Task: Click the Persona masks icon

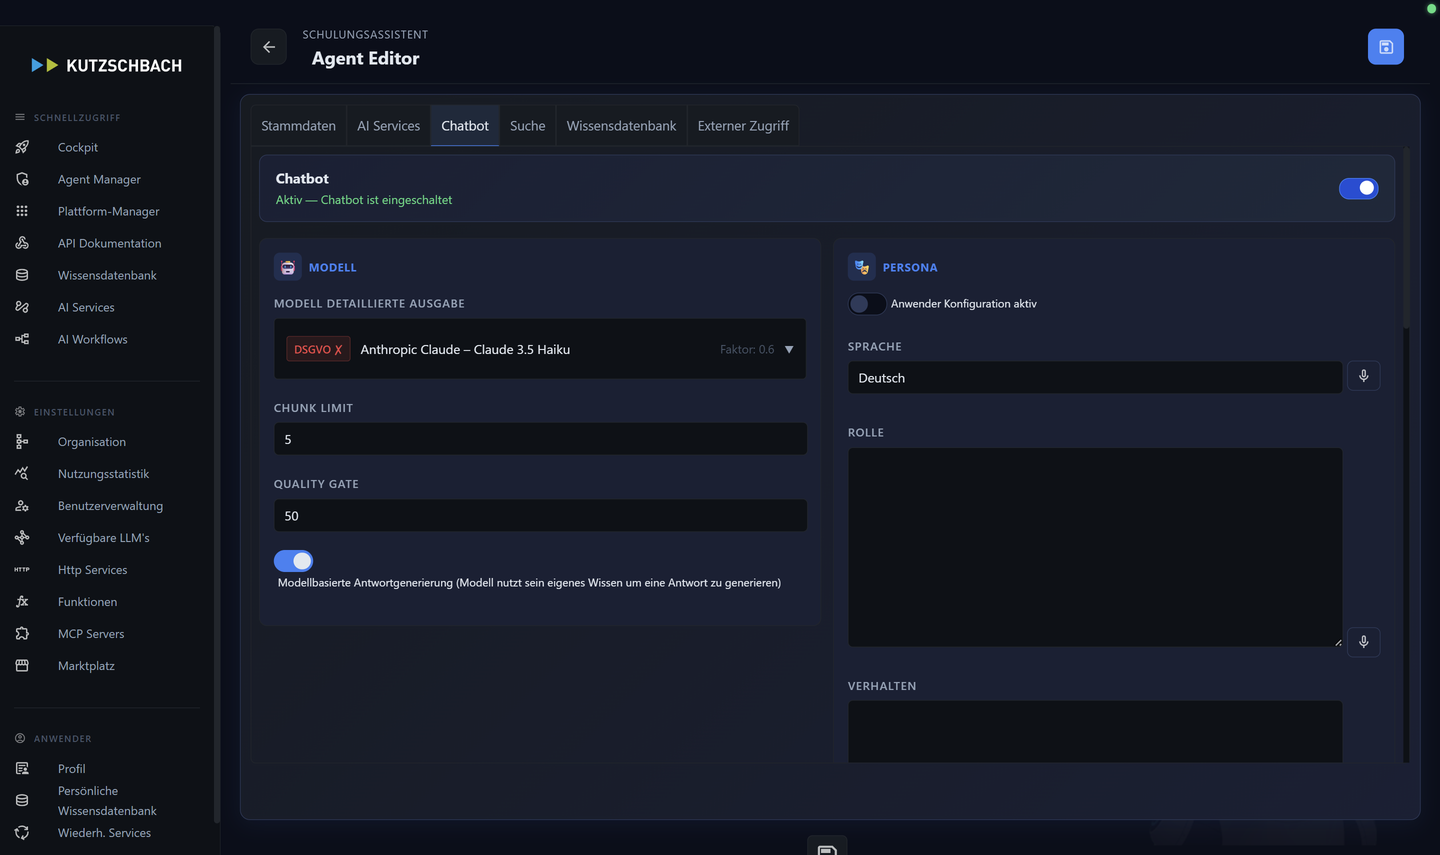Action: [862, 267]
